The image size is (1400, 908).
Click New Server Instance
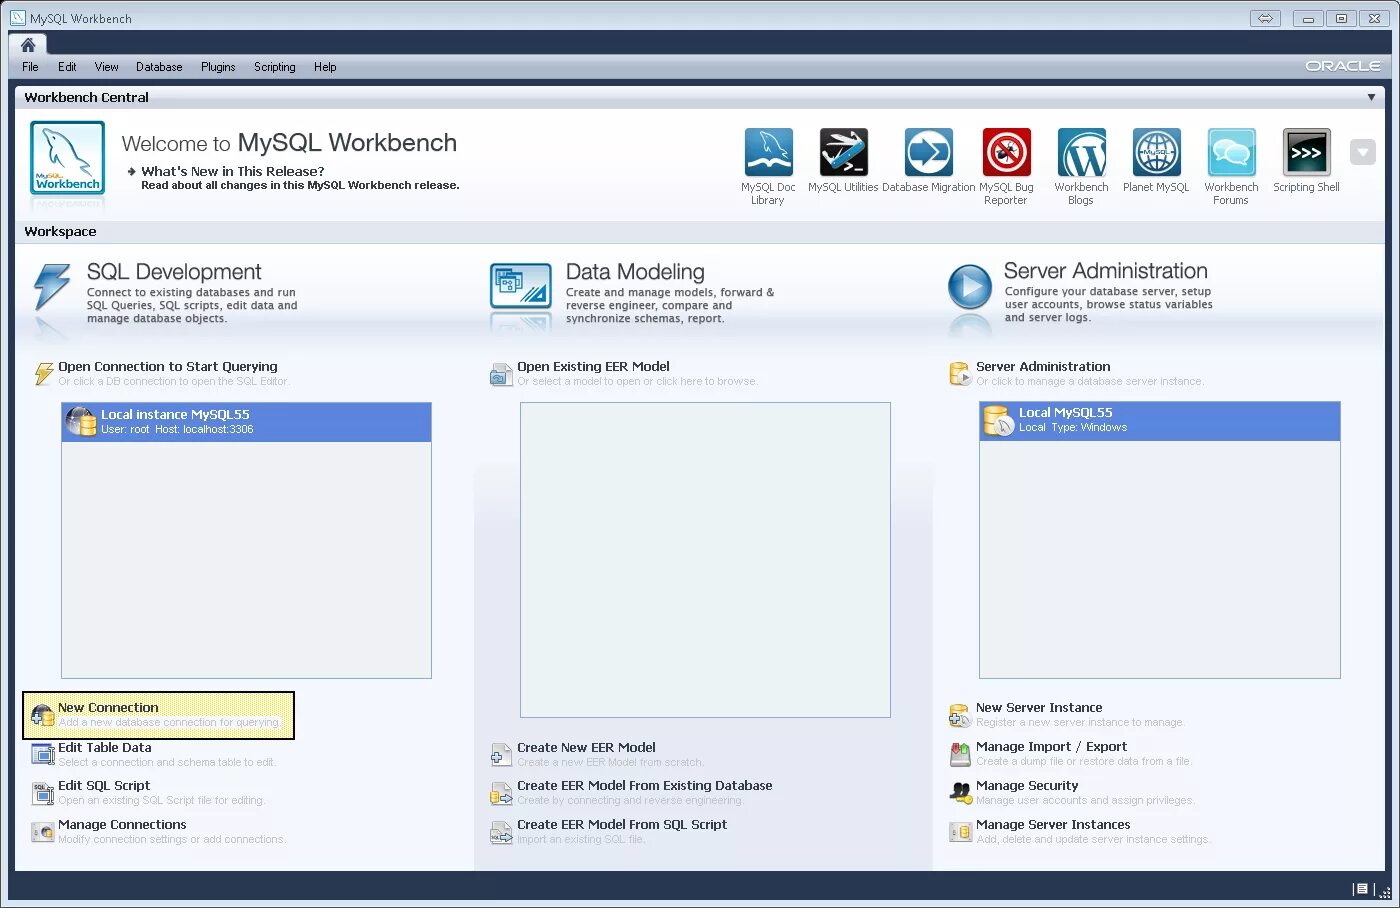[x=1039, y=707]
